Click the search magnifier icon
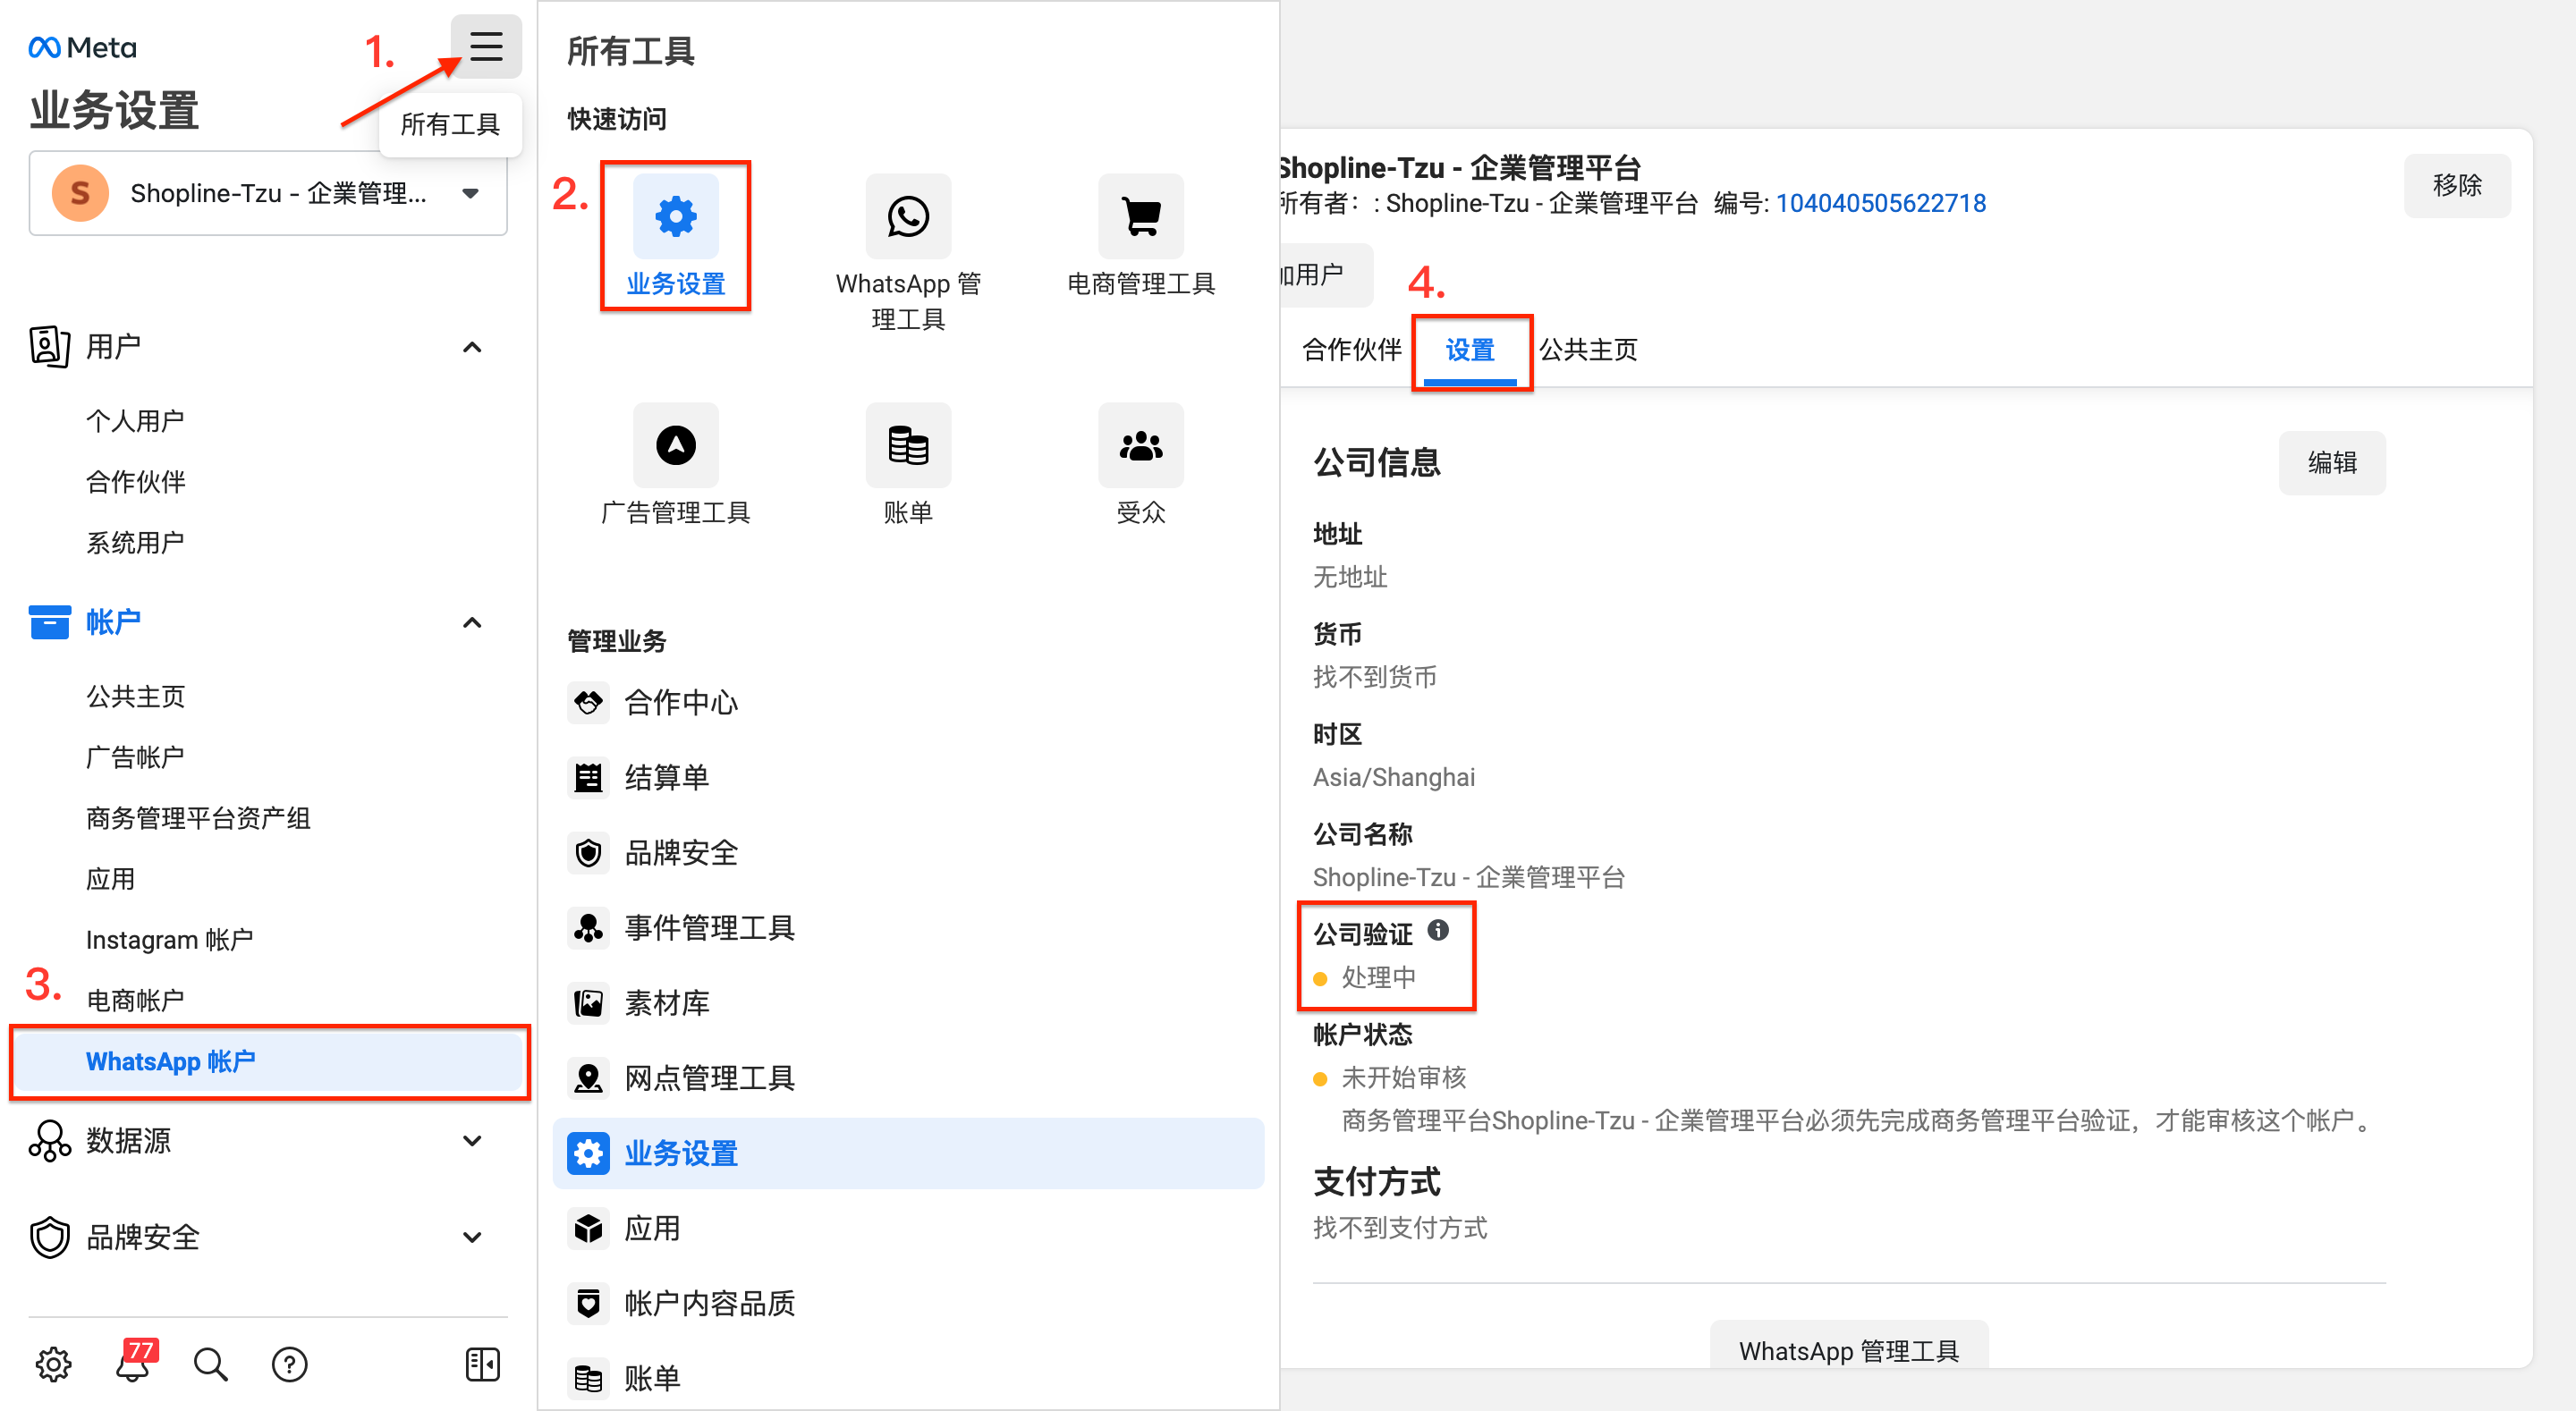The height and width of the screenshot is (1411, 2576). pyautogui.click(x=210, y=1364)
